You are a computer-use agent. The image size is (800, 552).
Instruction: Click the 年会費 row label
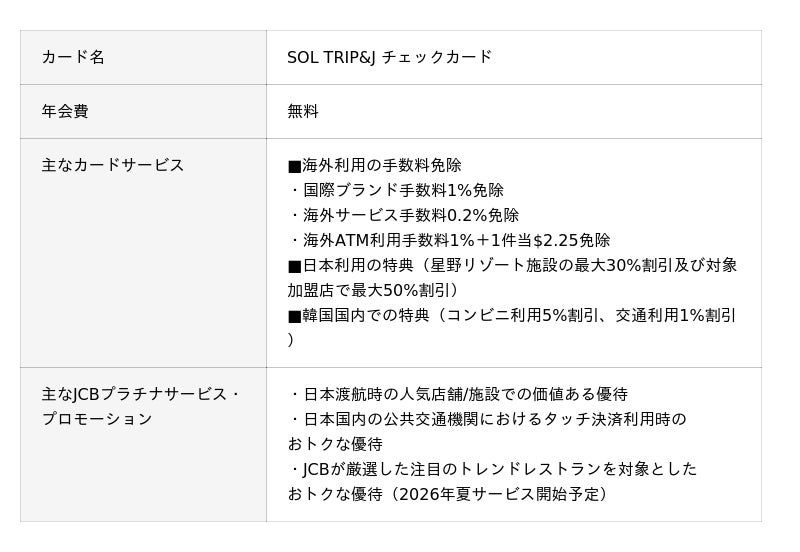coord(65,111)
